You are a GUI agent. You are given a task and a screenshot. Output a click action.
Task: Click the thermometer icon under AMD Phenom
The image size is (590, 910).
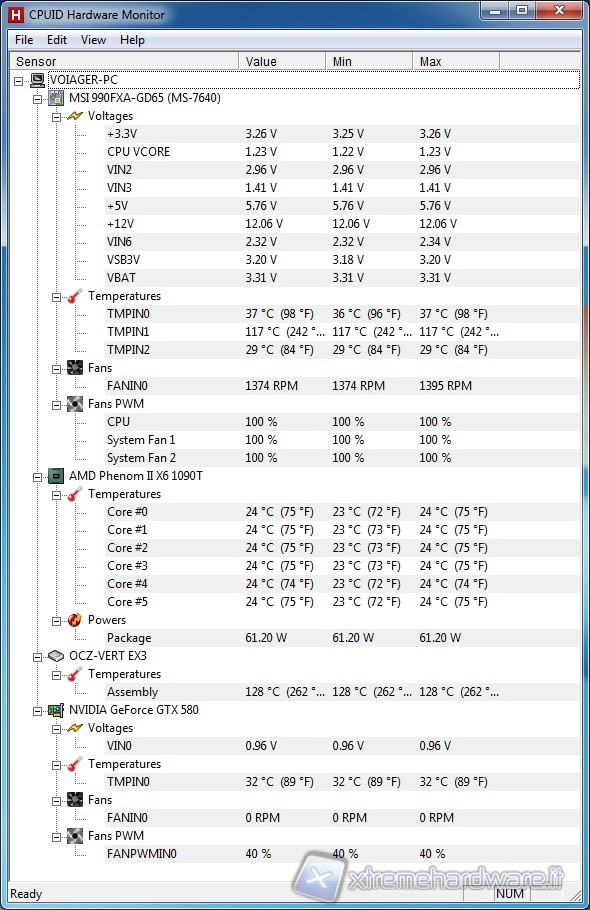pyautogui.click(x=75, y=494)
